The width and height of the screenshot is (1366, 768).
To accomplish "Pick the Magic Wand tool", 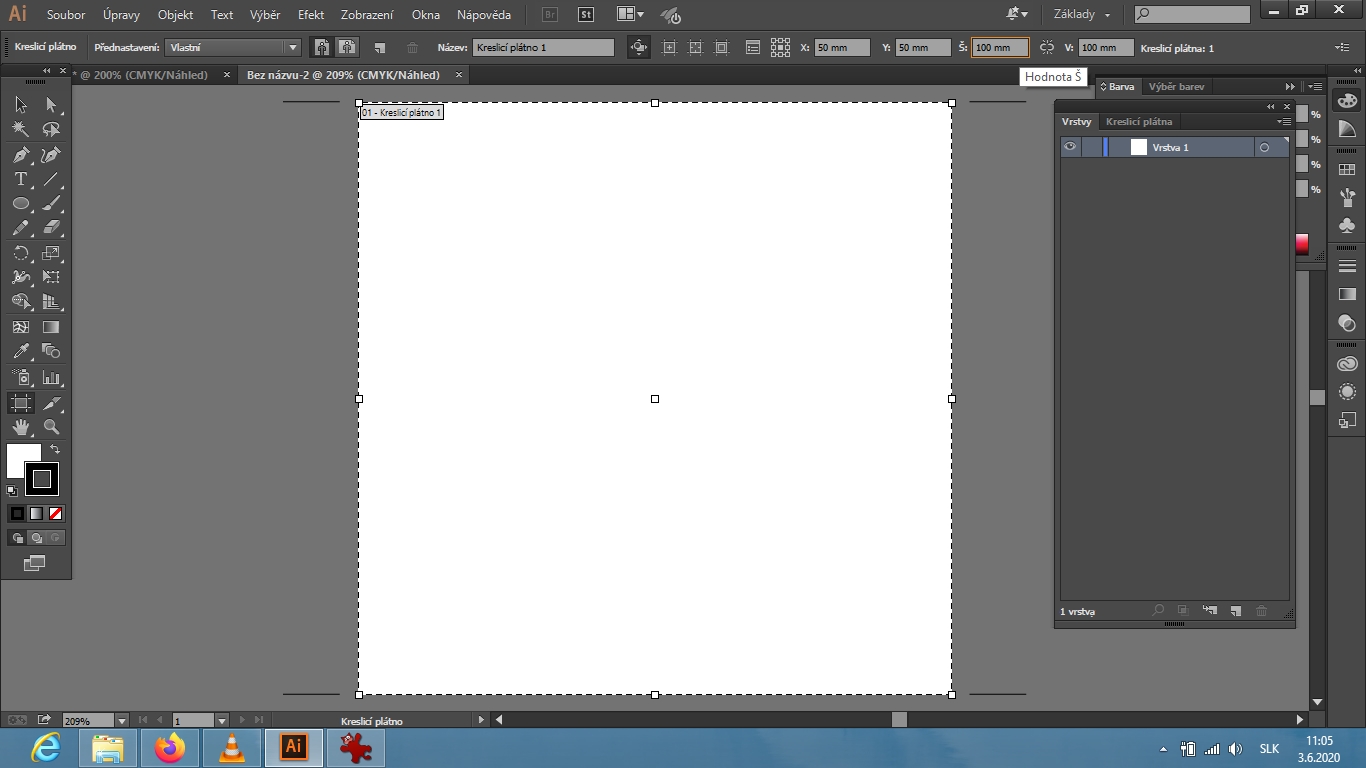I will 20,130.
